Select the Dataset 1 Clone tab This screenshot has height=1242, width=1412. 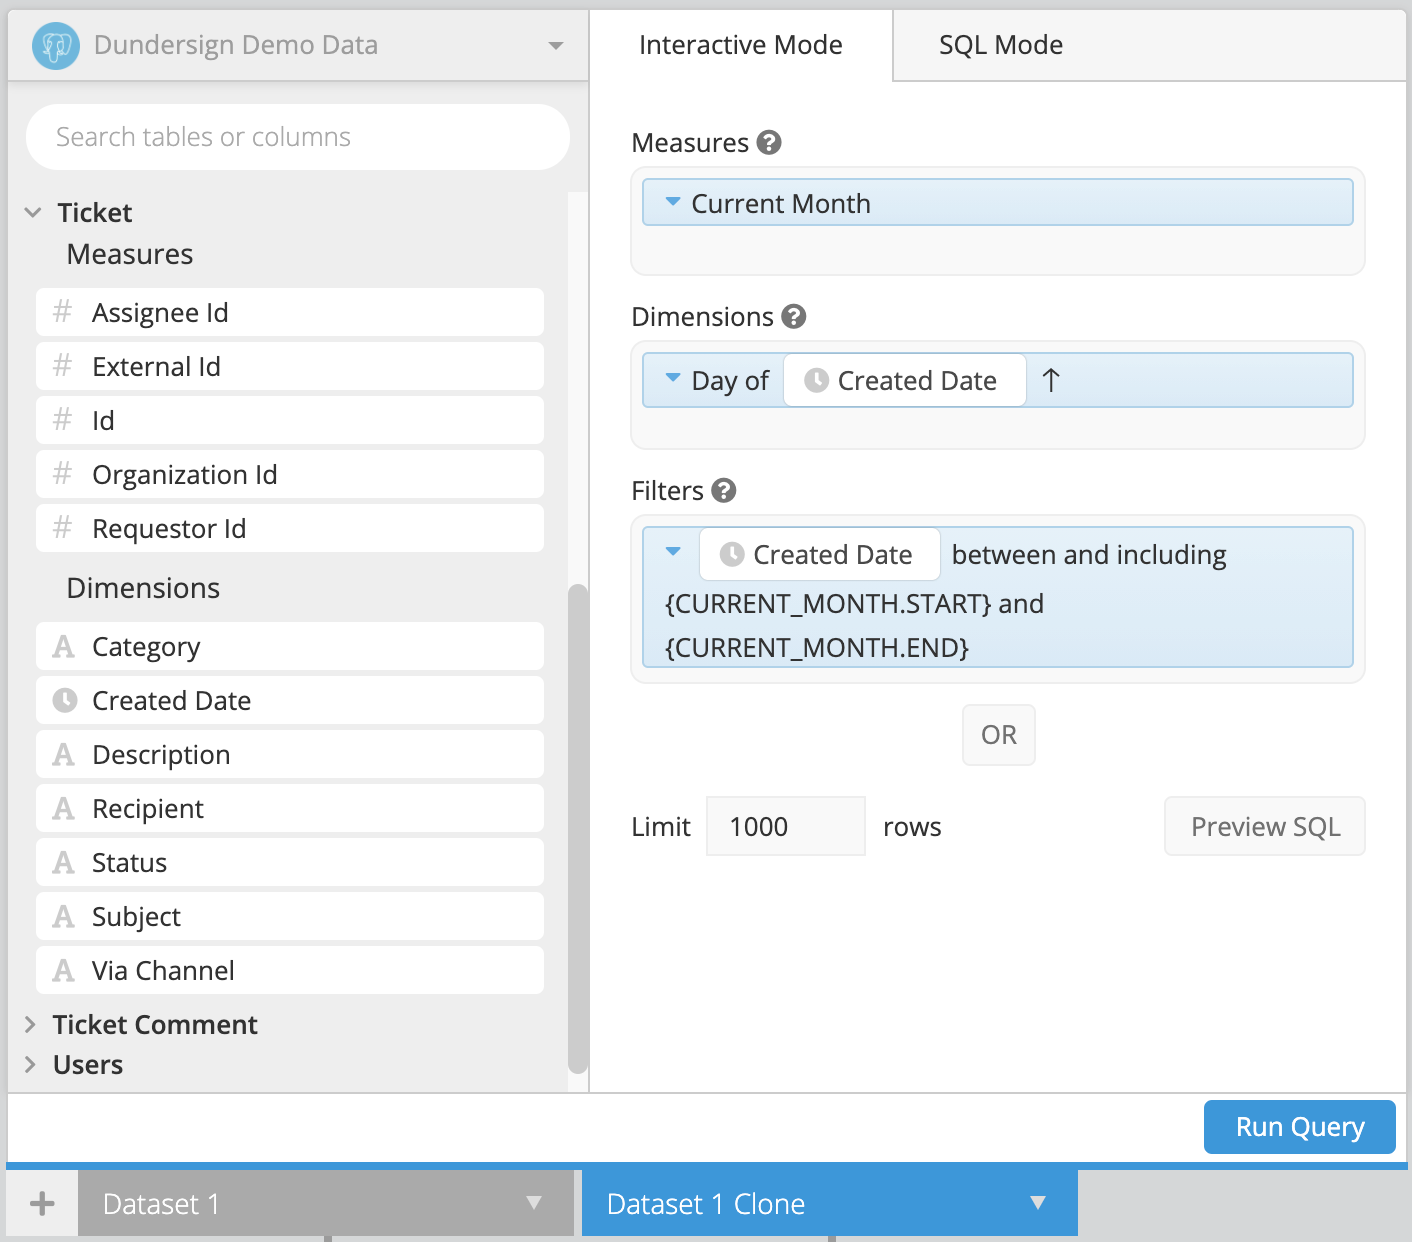coord(830,1203)
